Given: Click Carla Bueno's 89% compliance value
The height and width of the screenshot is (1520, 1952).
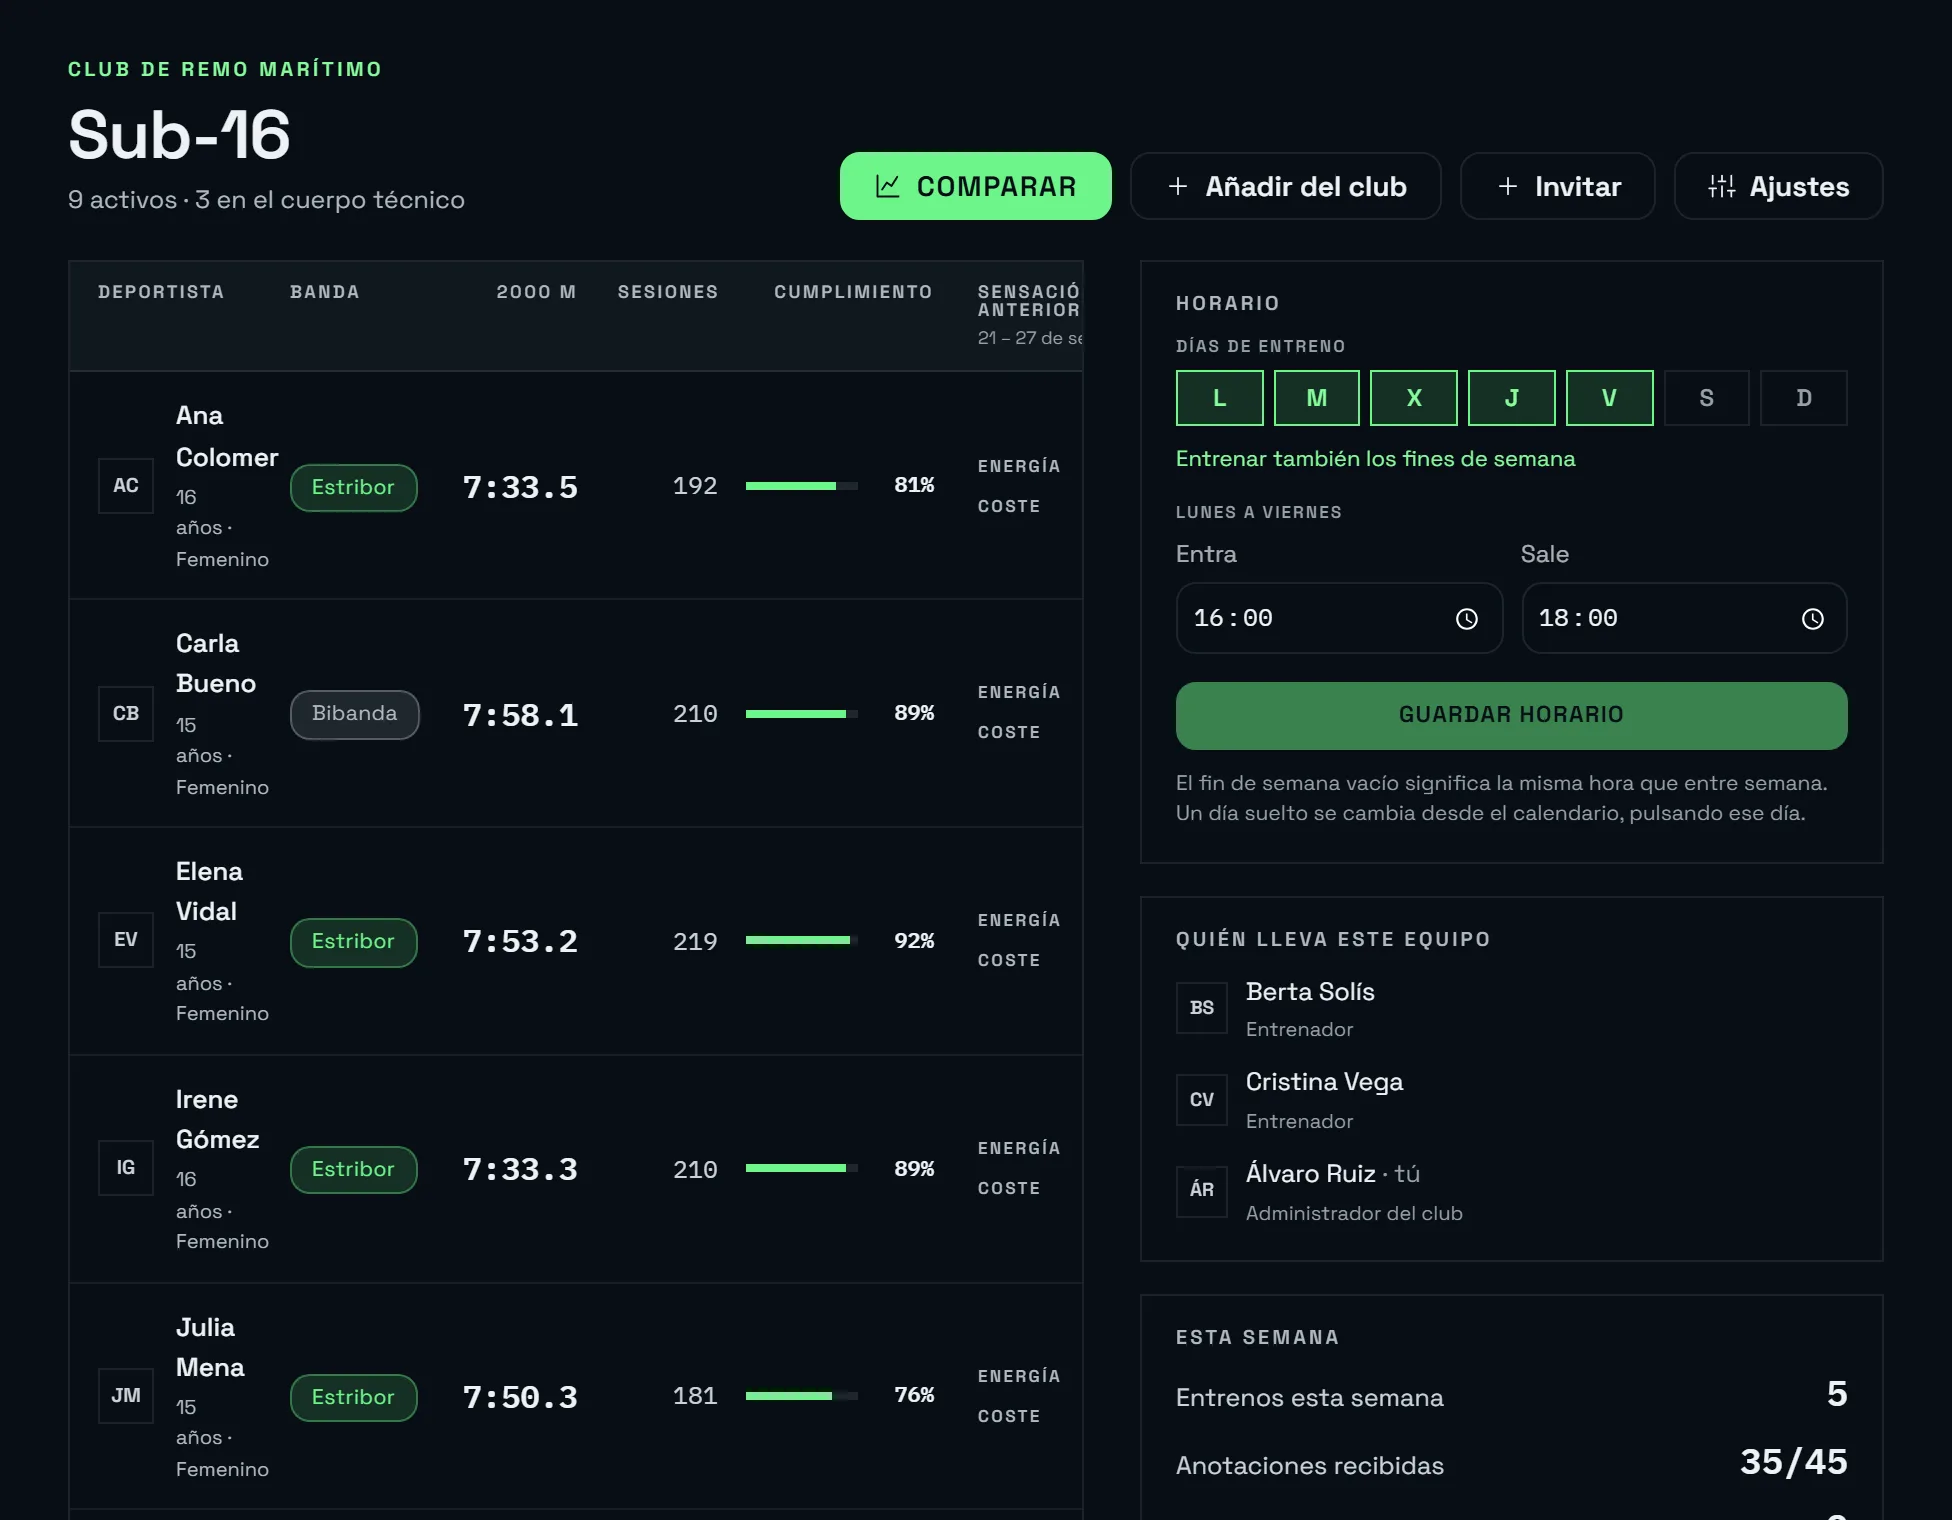Looking at the screenshot, I should (914, 713).
